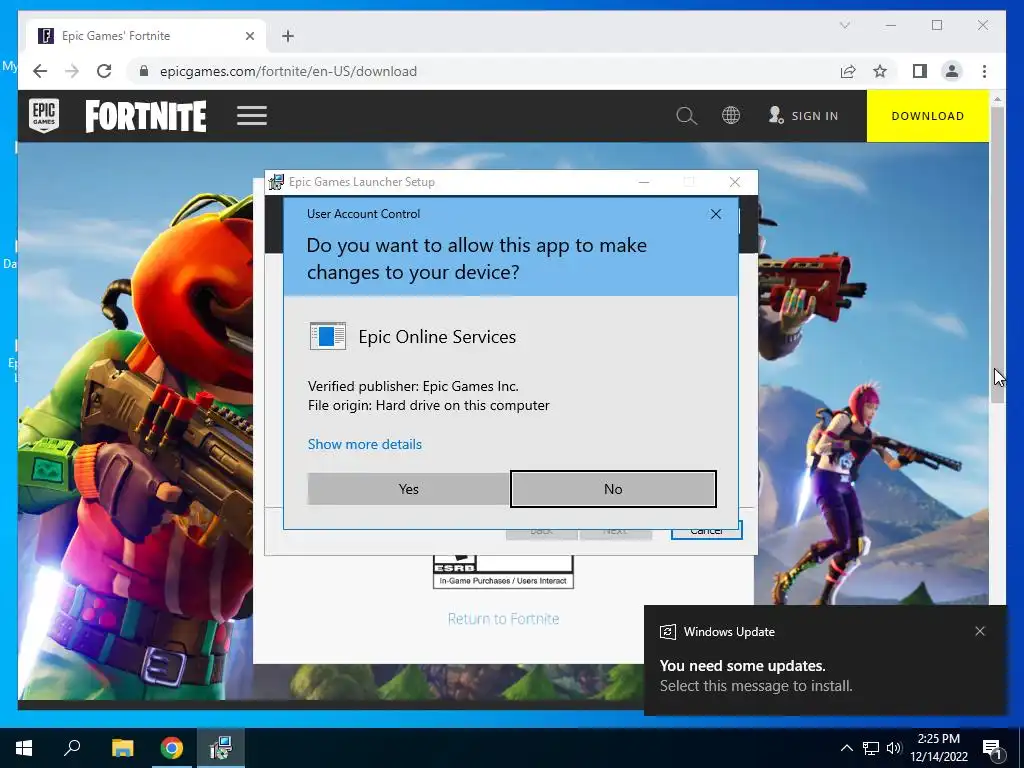Dismiss the Windows Update notification

980,631
